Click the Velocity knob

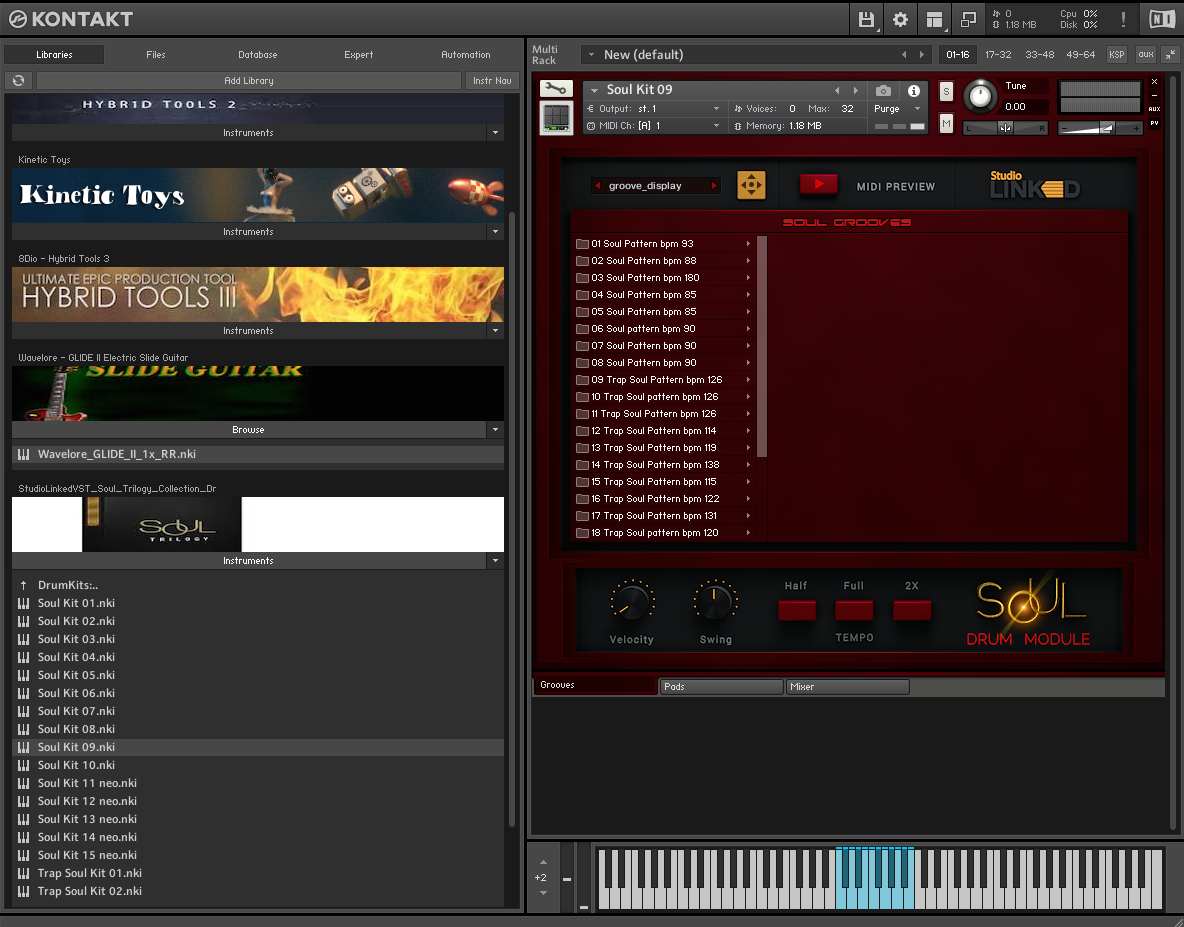(631, 602)
